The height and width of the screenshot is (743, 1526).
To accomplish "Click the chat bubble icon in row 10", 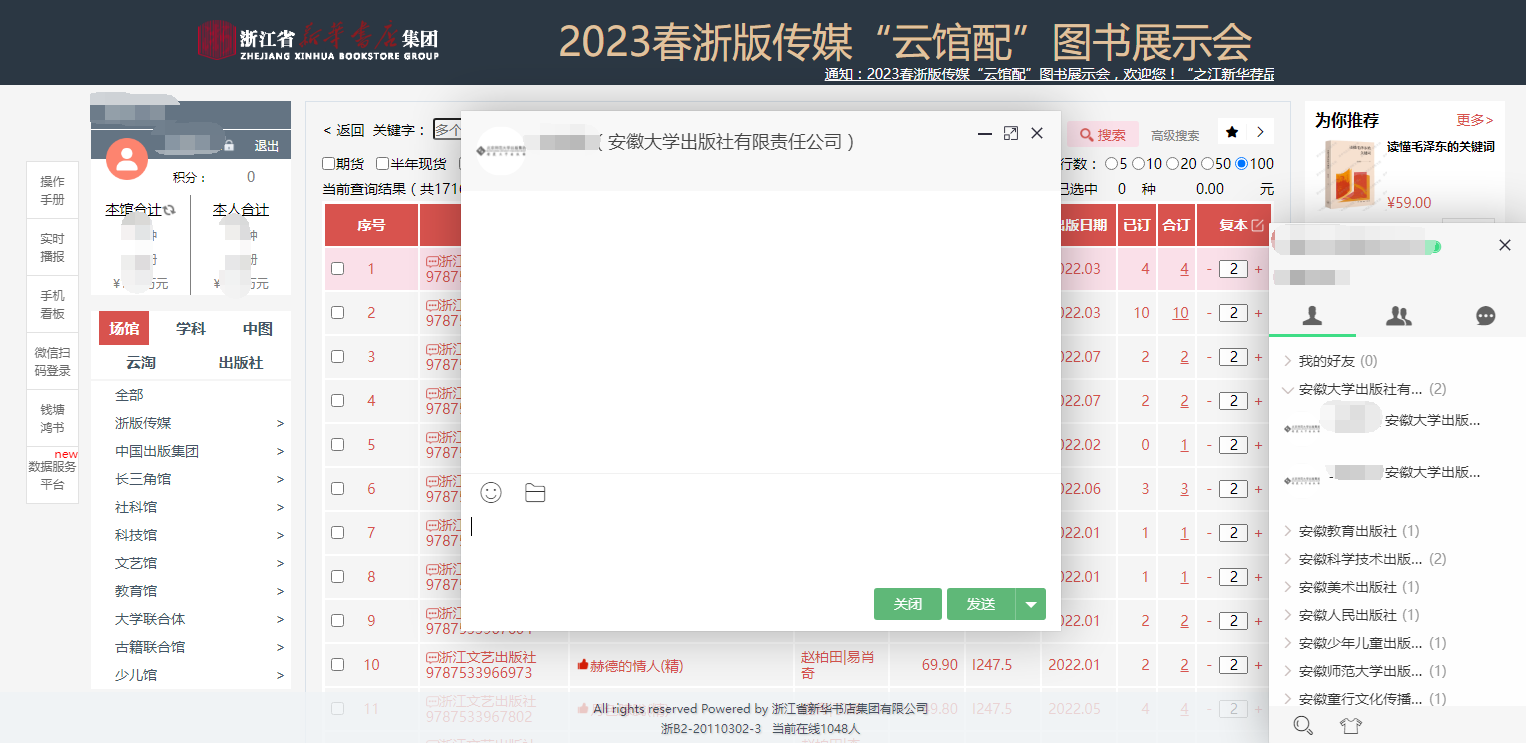I will (x=432, y=657).
